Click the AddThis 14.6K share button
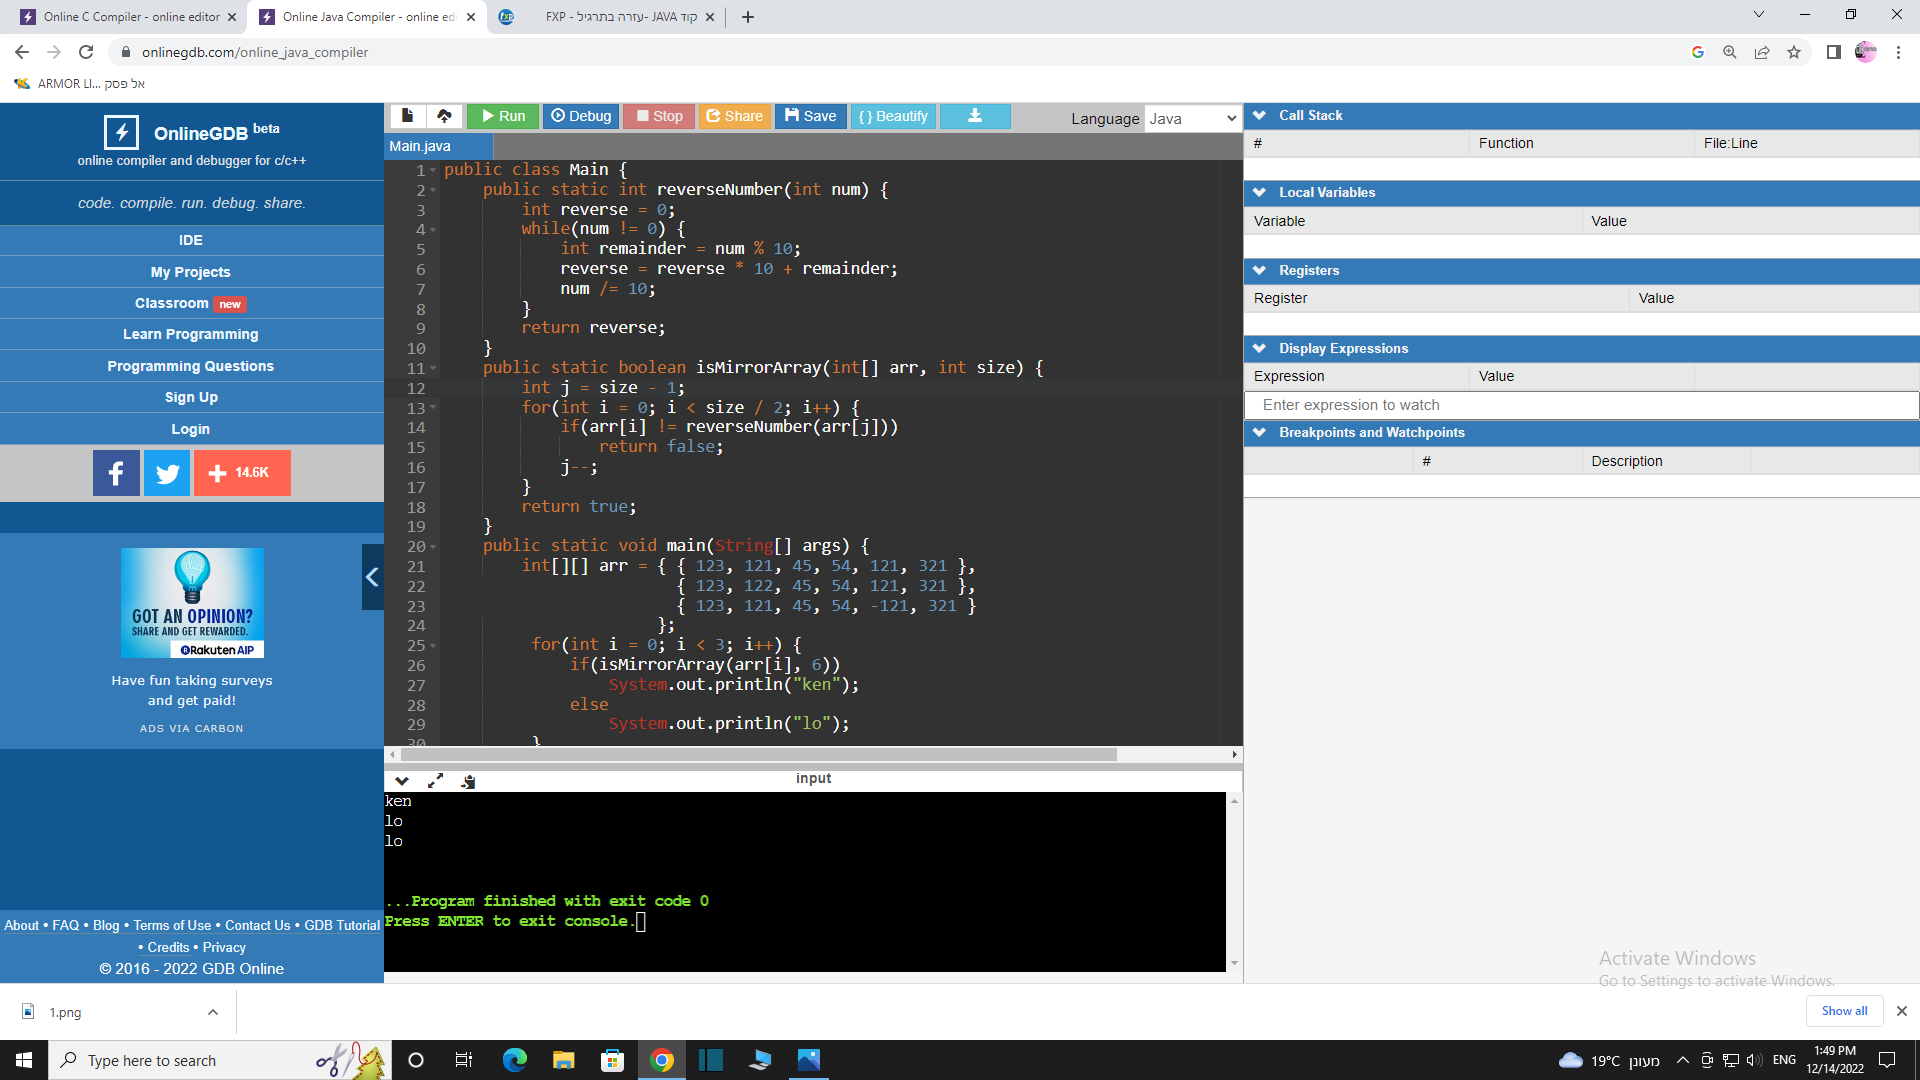 (242, 473)
